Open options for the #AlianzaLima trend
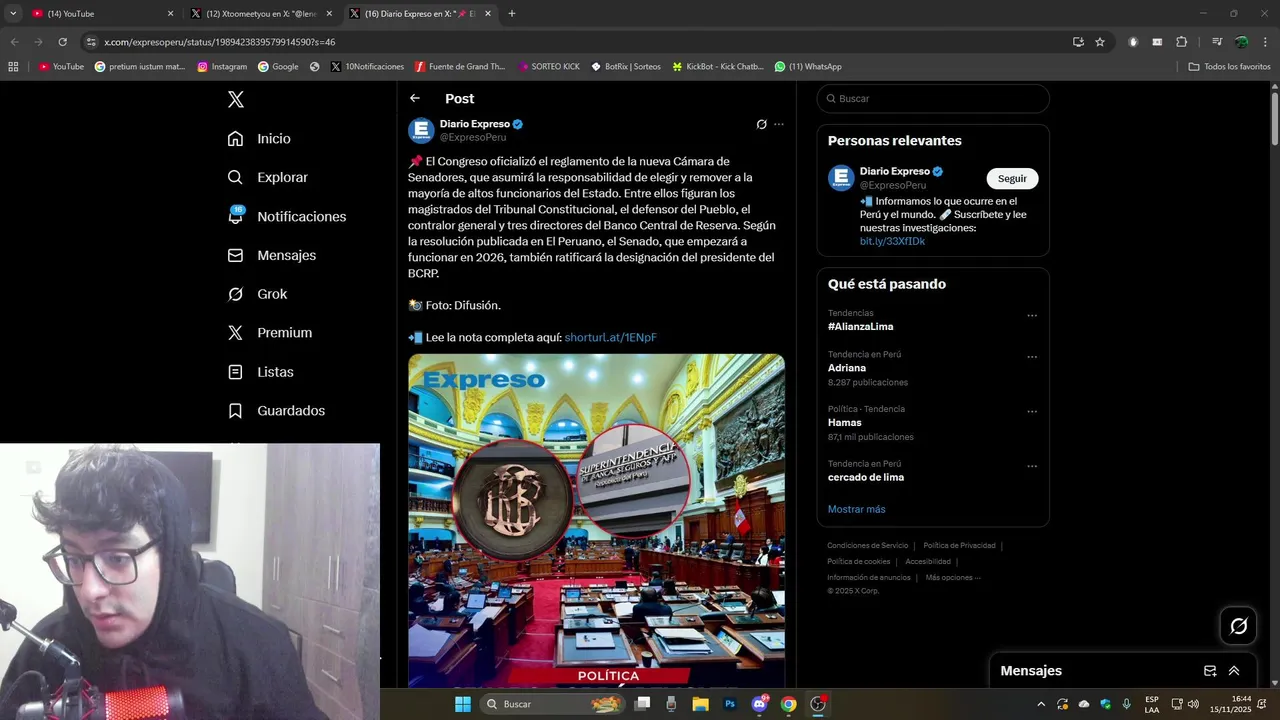The width and height of the screenshot is (1280, 720). click(x=1032, y=316)
